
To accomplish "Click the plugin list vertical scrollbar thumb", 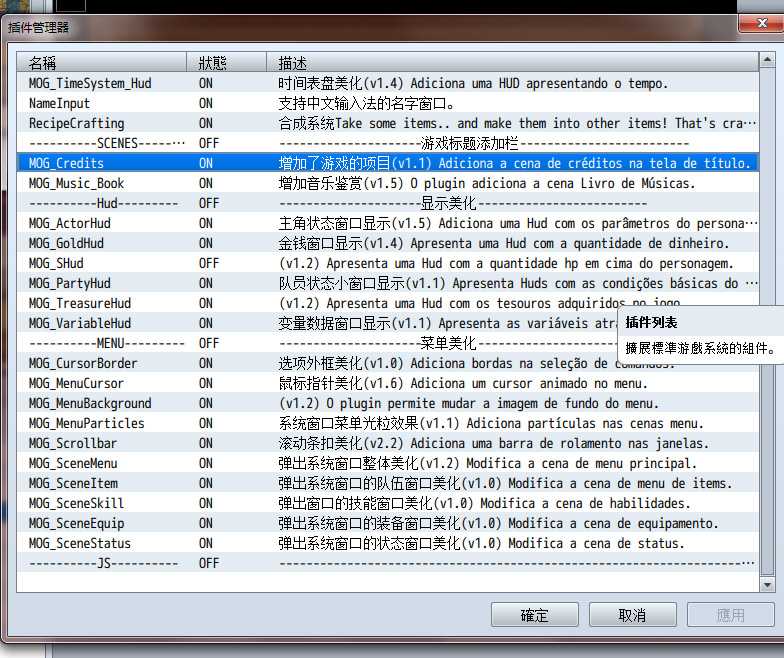I will (767, 322).
